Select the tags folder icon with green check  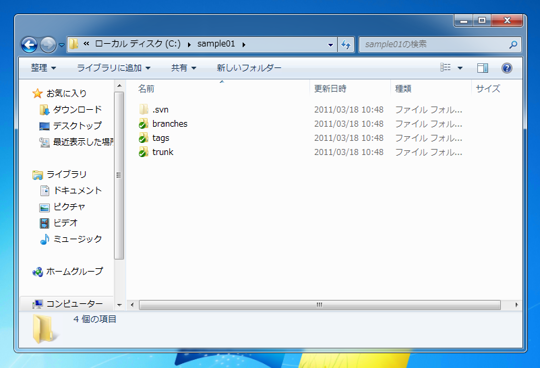[143, 138]
